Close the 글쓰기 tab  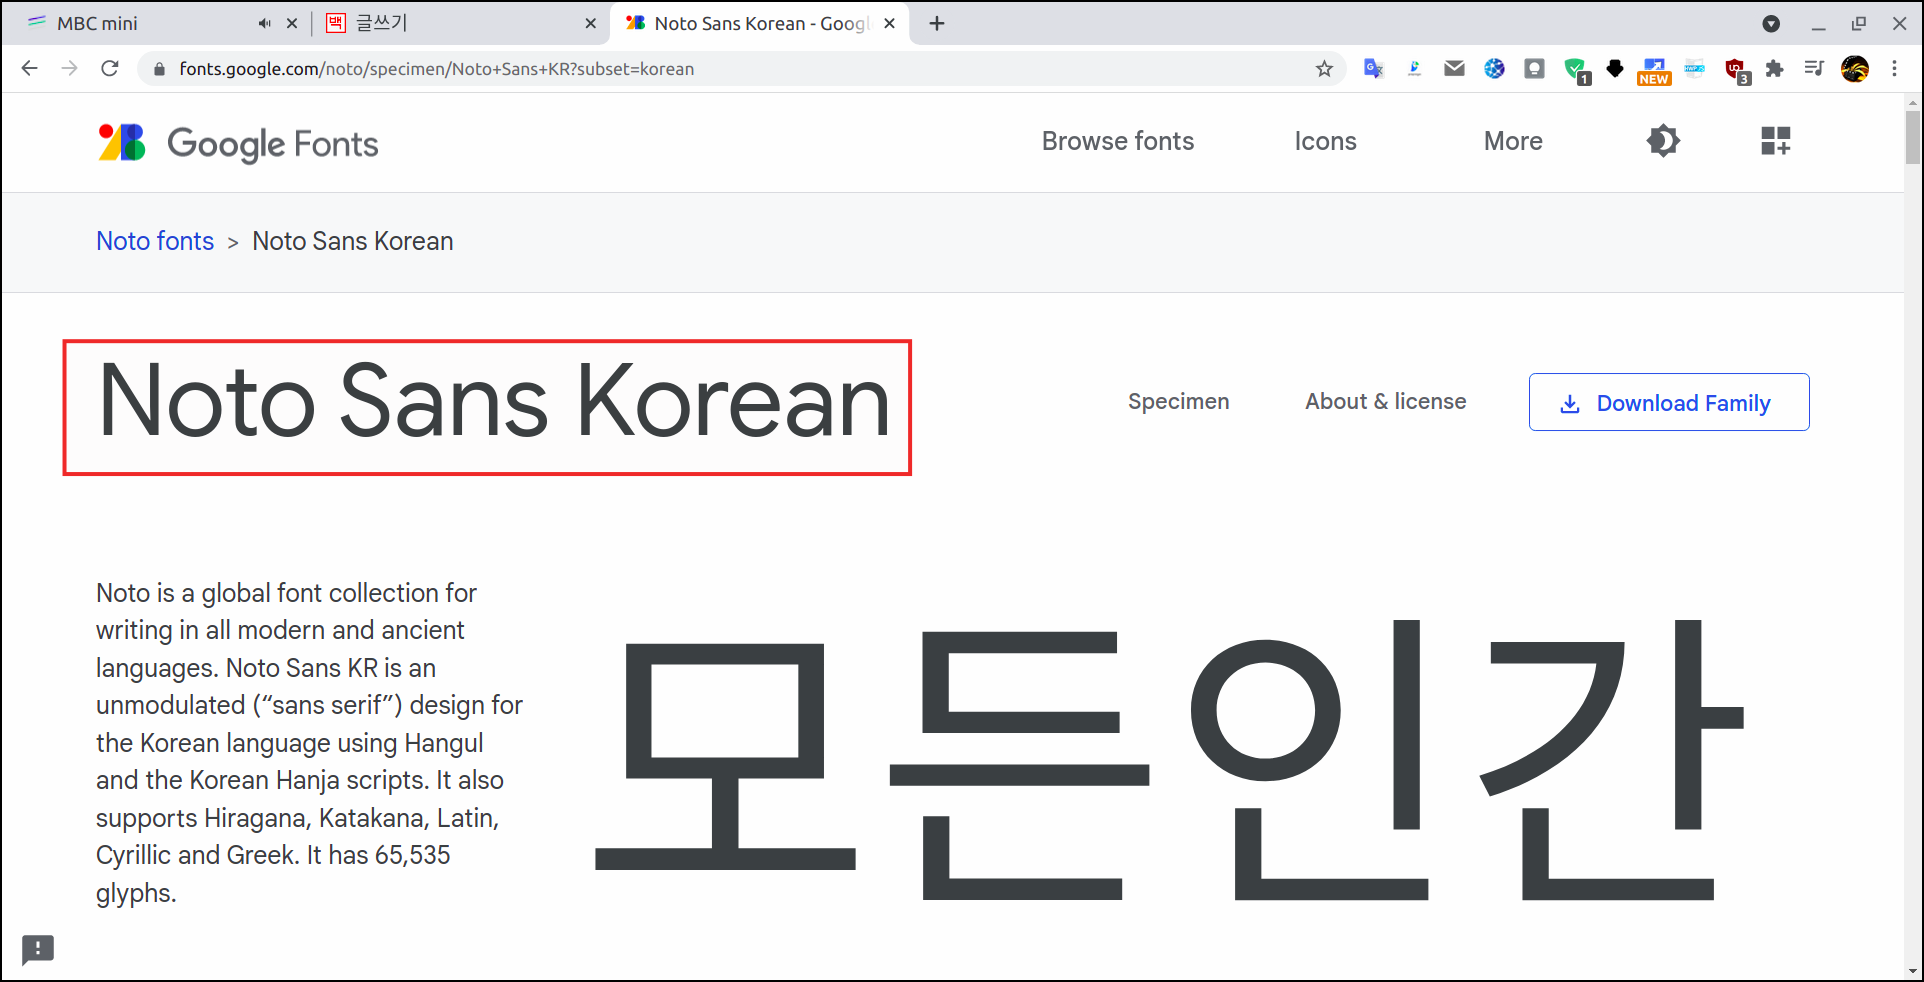point(590,23)
